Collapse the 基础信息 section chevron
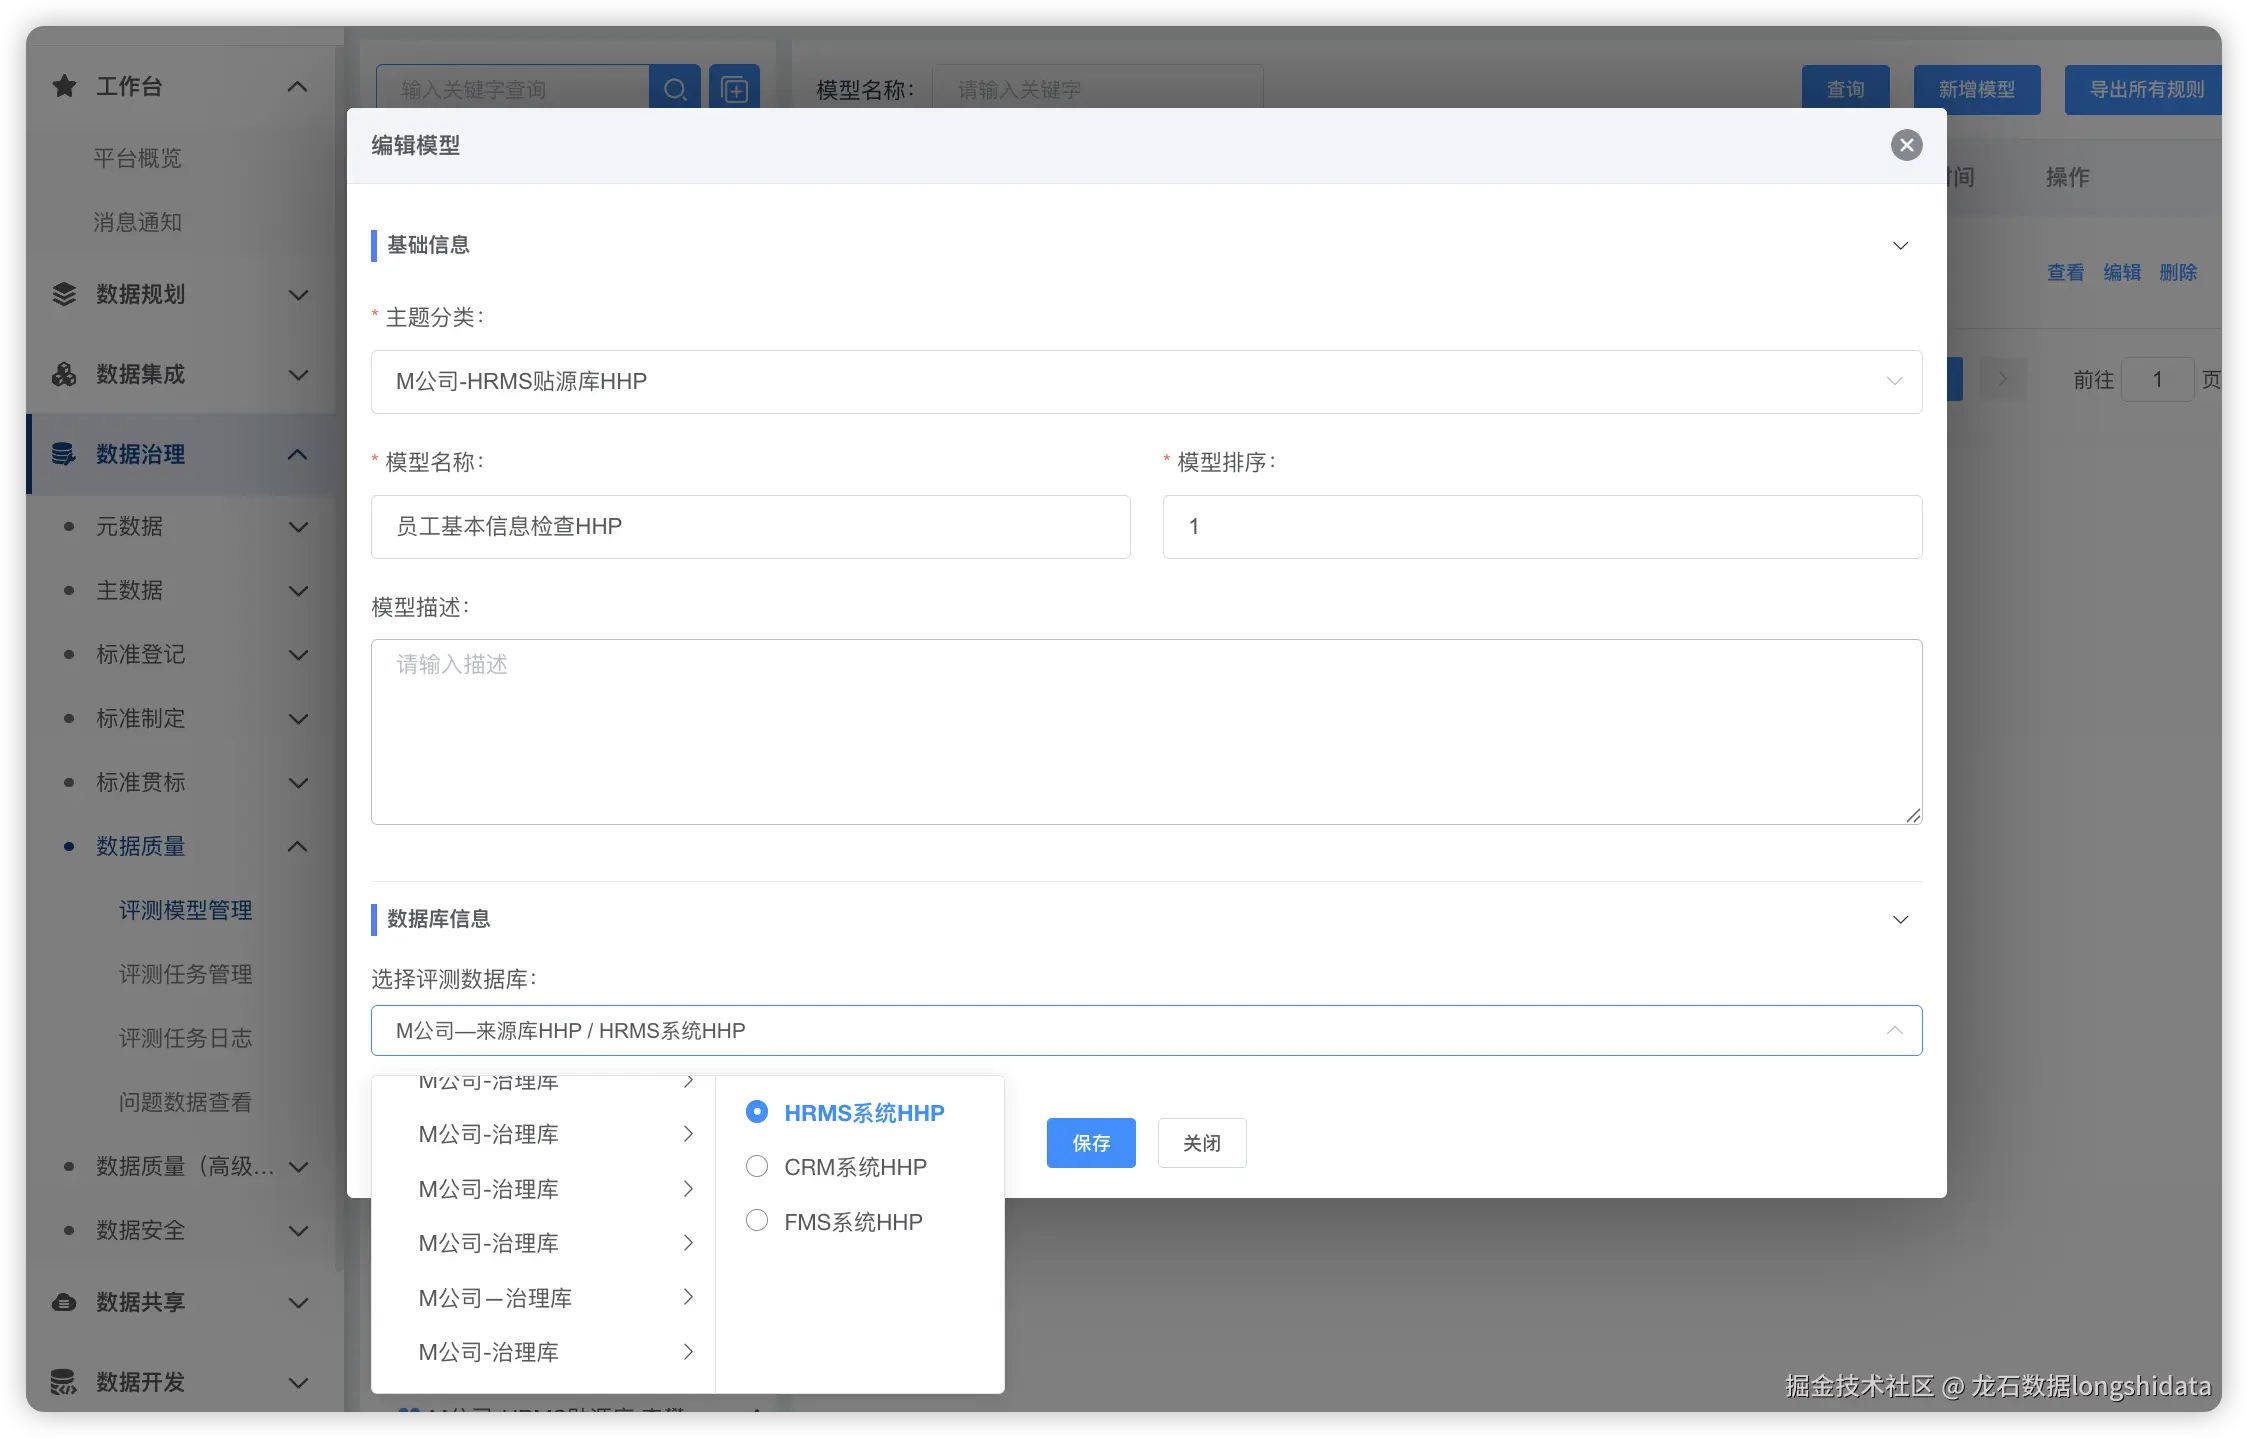2248x1438 pixels. 1900,246
